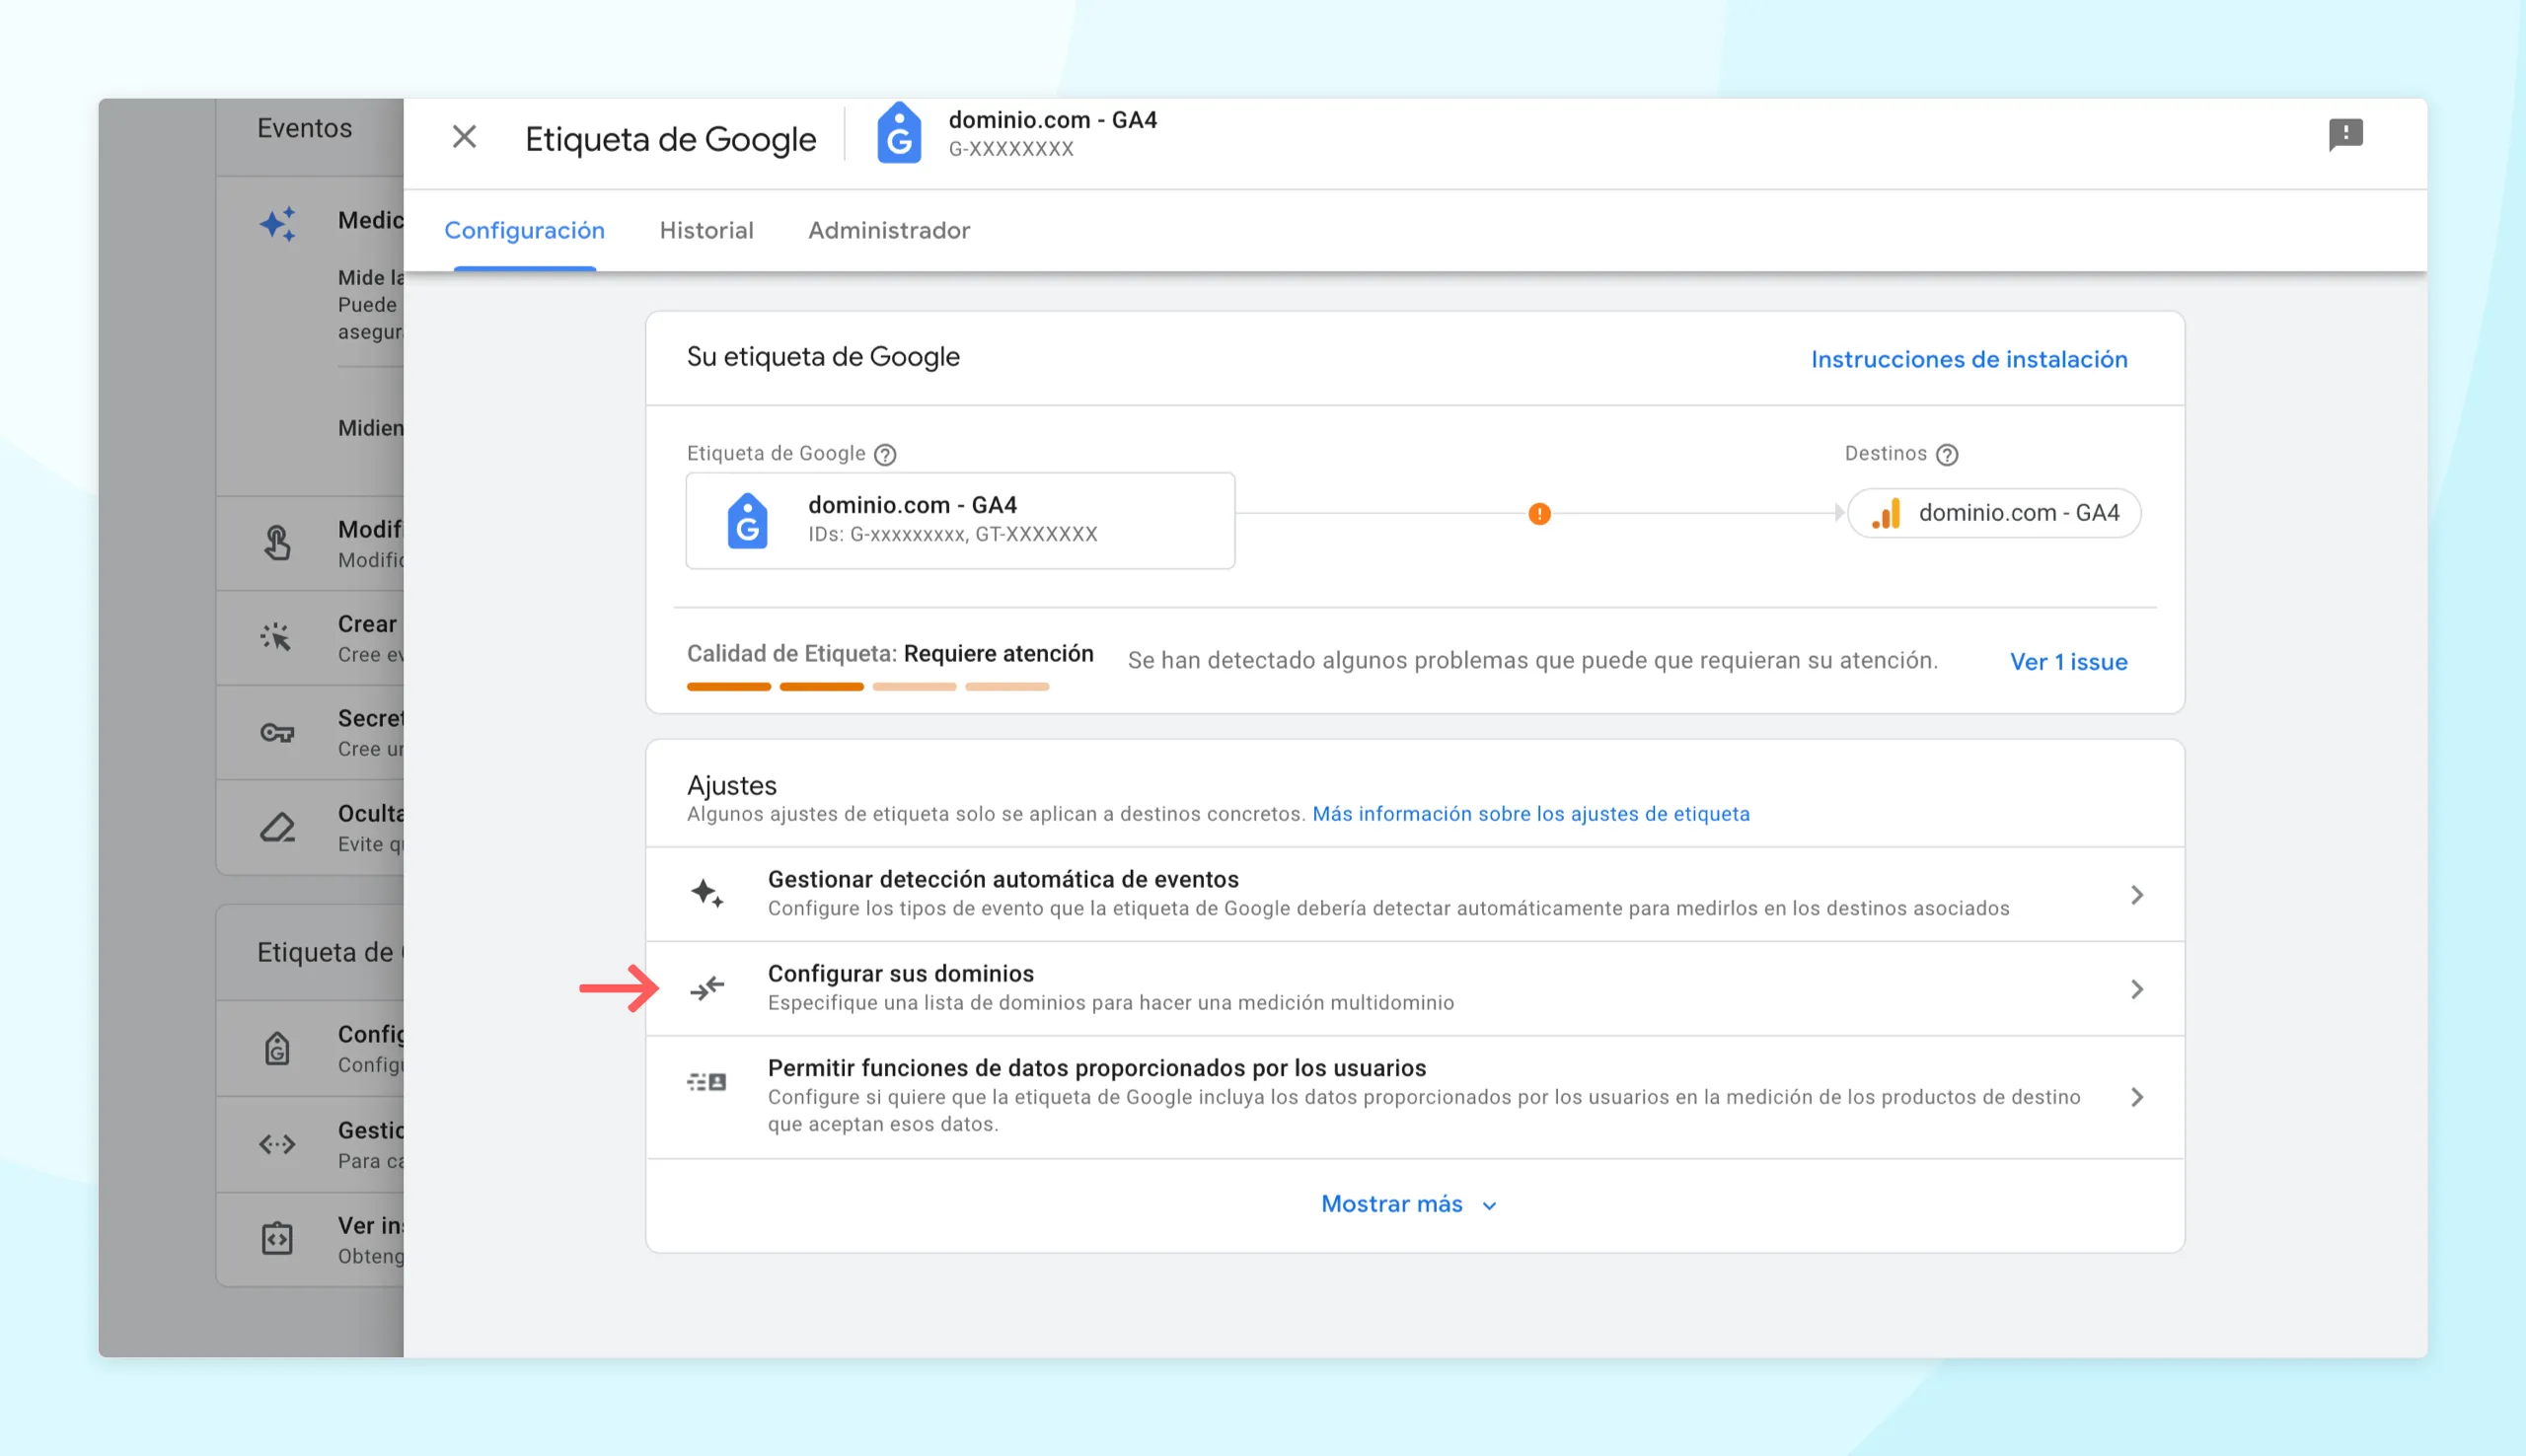The image size is (2526, 1456).
Task: Click the orange warning dot on connector
Action: (1540, 514)
